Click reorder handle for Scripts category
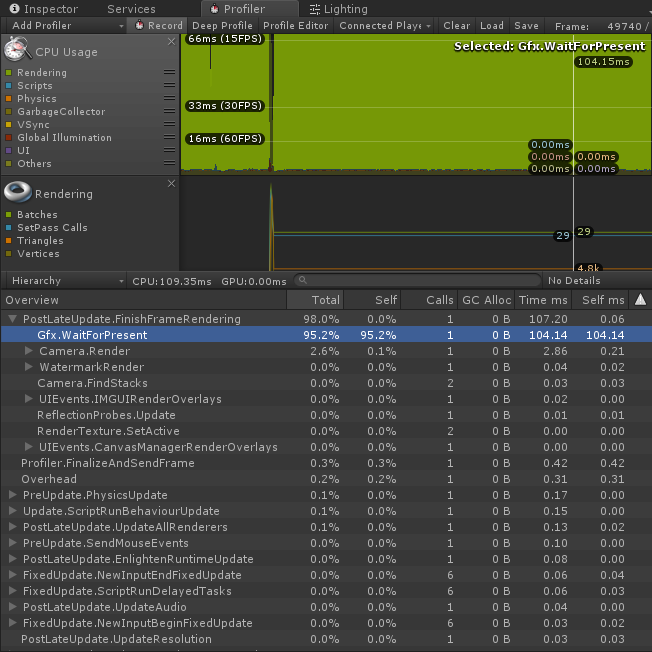This screenshot has width=652, height=652. [169, 85]
